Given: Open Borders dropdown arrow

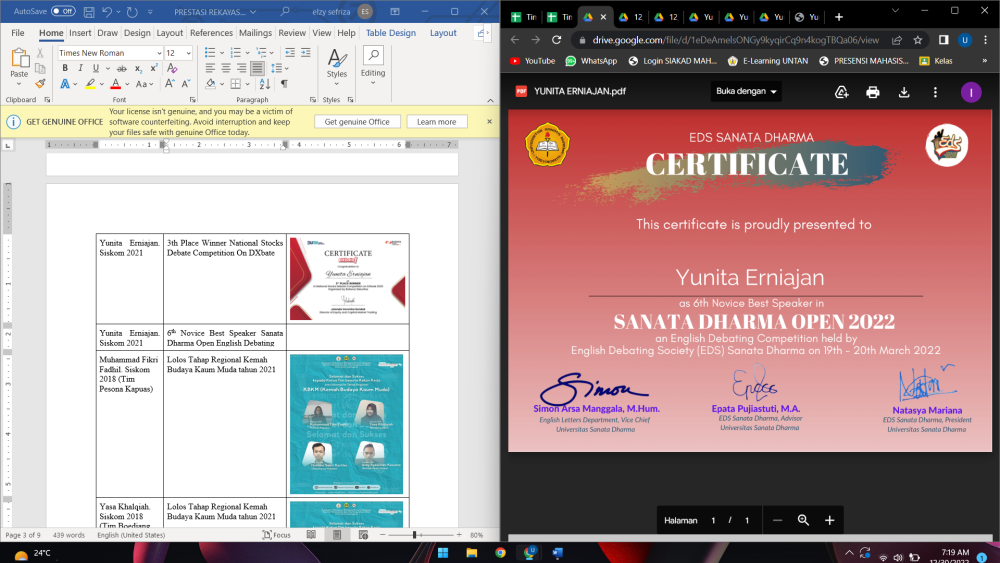Looking at the screenshot, I should pyautogui.click(x=247, y=84).
